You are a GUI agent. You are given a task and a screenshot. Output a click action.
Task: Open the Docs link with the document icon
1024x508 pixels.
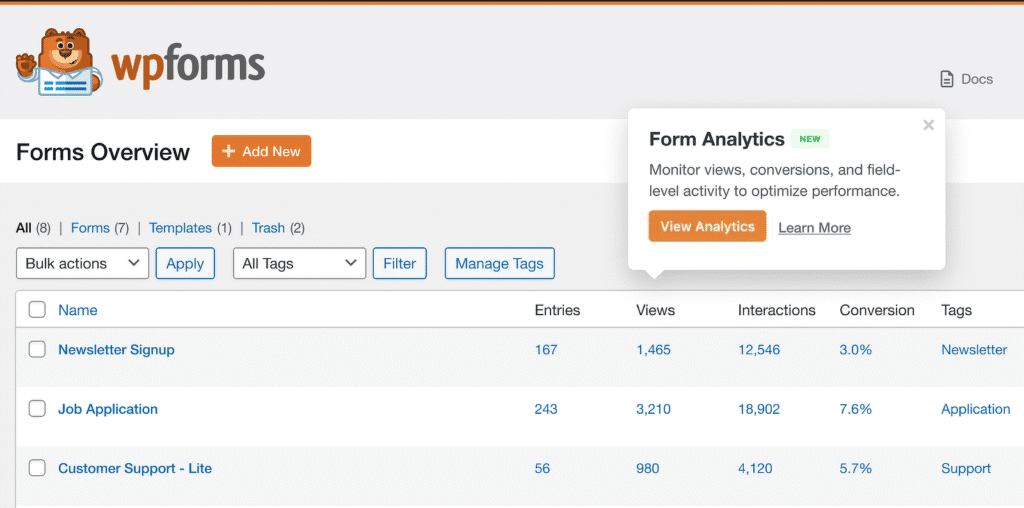(x=967, y=79)
